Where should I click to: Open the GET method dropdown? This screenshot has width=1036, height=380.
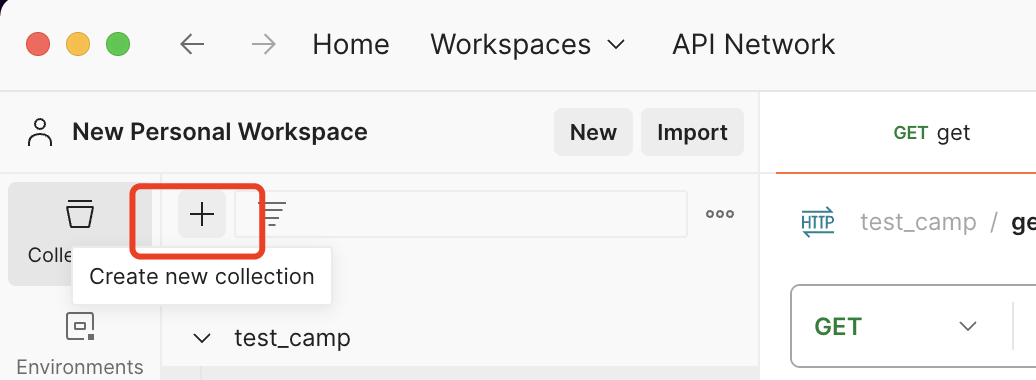(x=896, y=326)
